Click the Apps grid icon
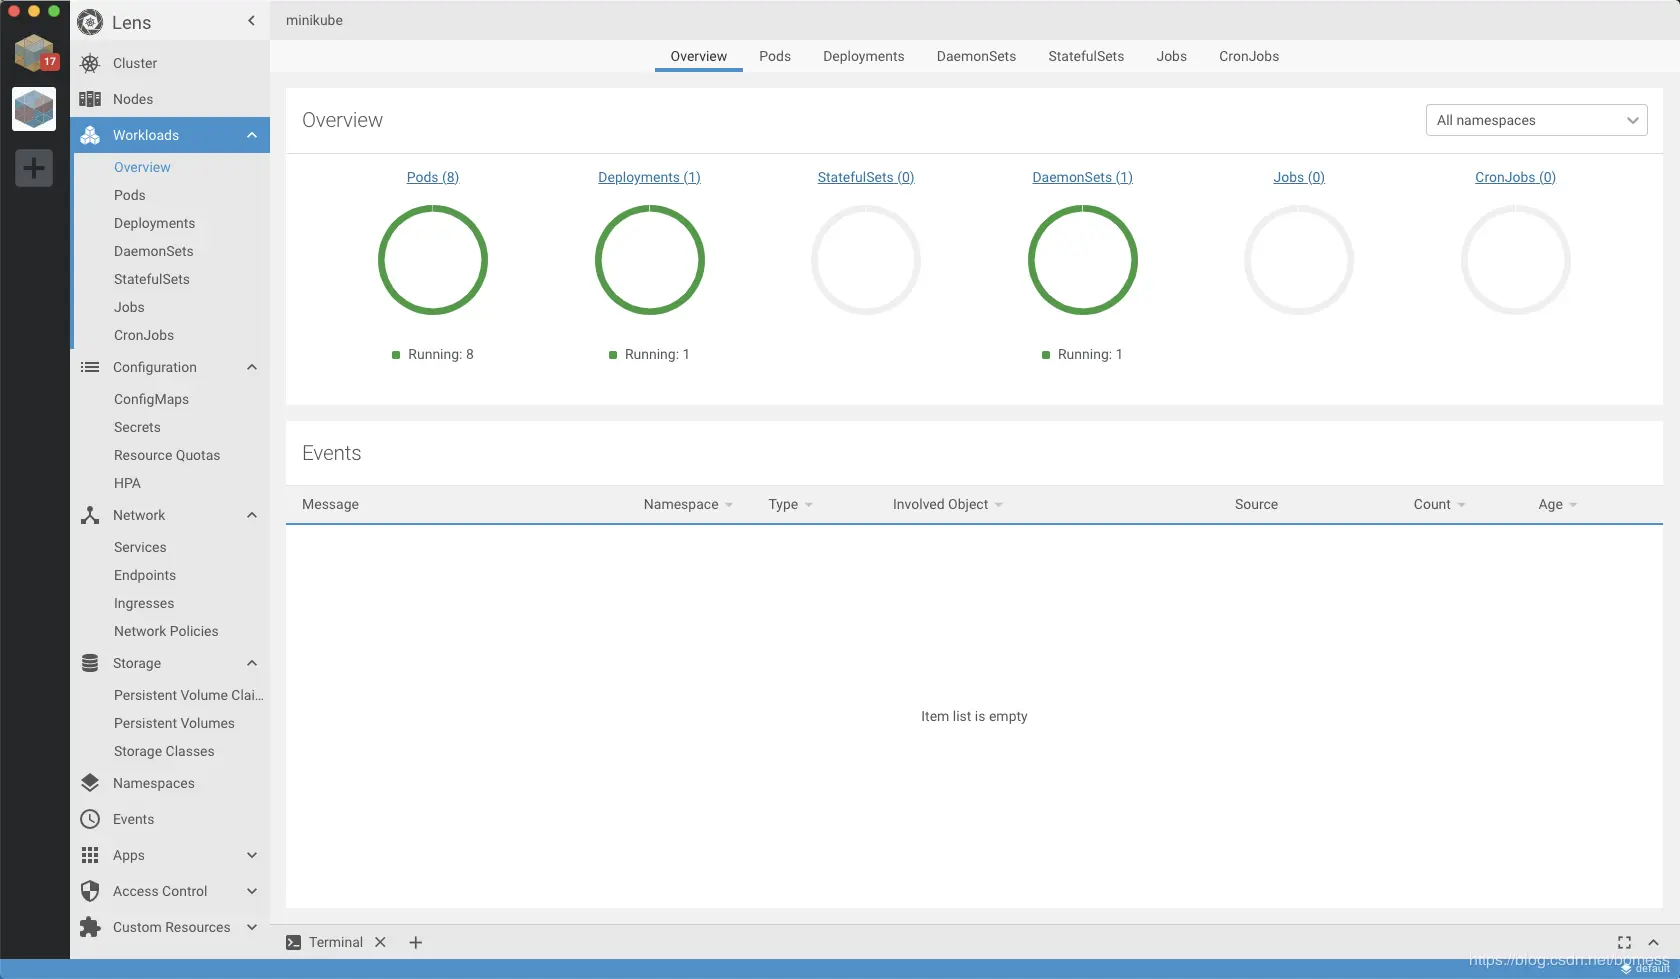 [90, 855]
